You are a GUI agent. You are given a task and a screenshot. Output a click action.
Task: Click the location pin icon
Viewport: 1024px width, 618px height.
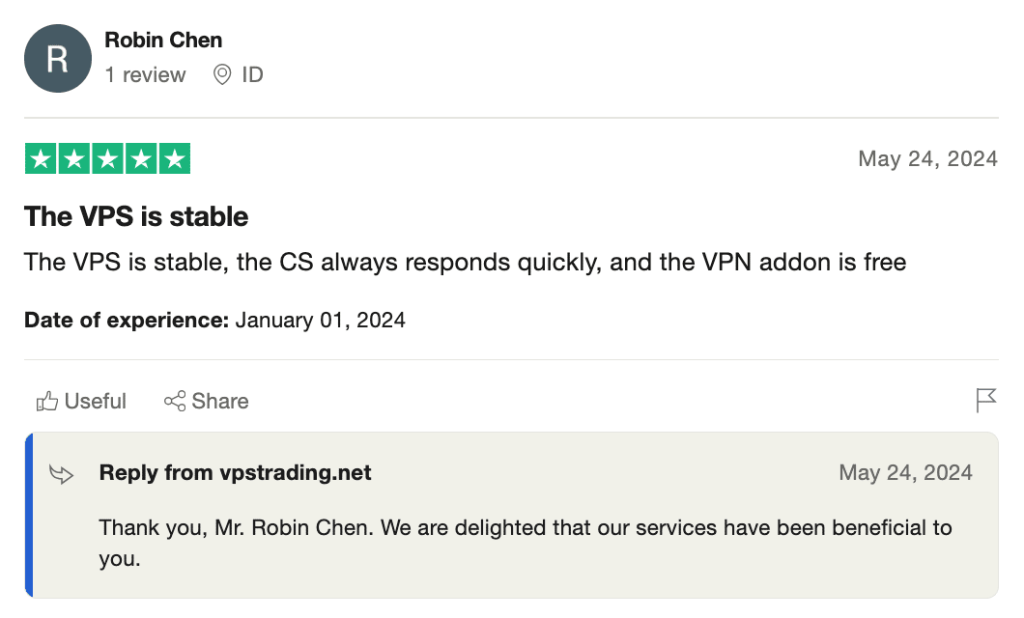point(222,74)
